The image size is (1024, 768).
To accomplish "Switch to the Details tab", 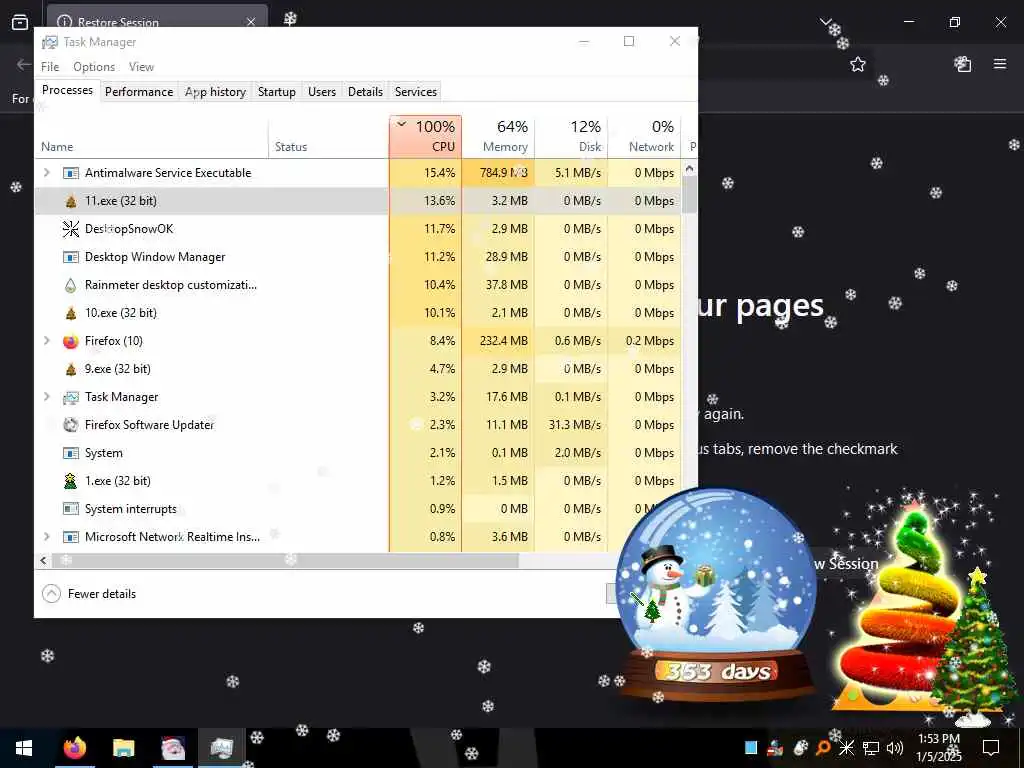I will tap(365, 92).
